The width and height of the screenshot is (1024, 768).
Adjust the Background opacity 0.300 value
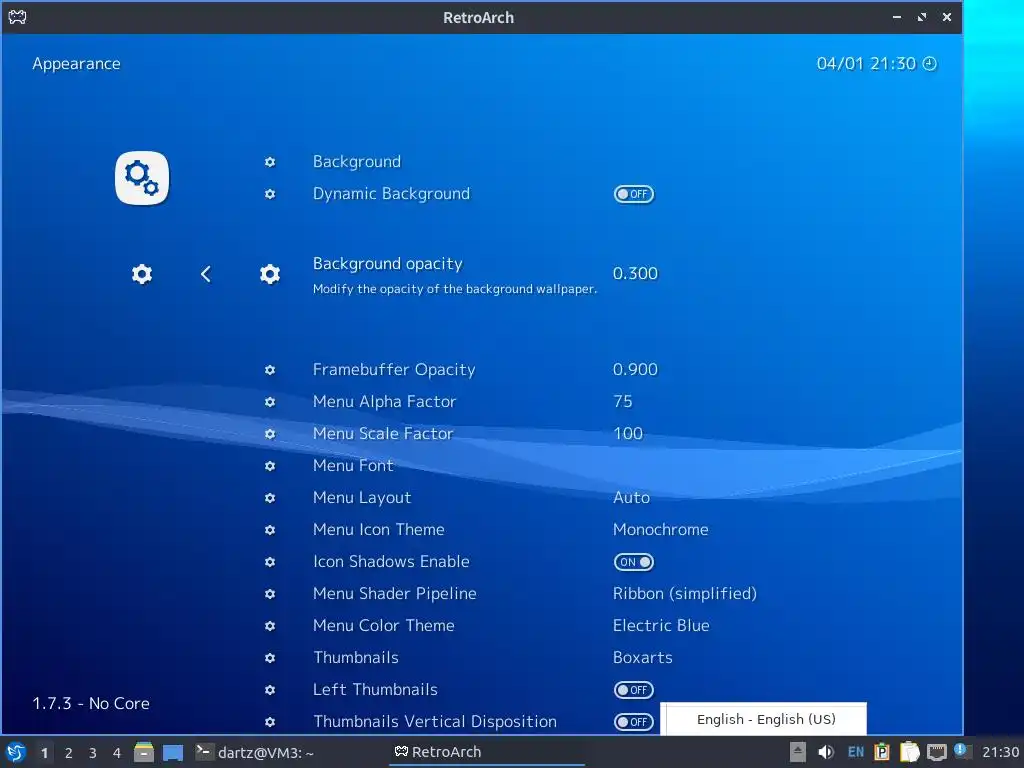pyautogui.click(x=635, y=274)
